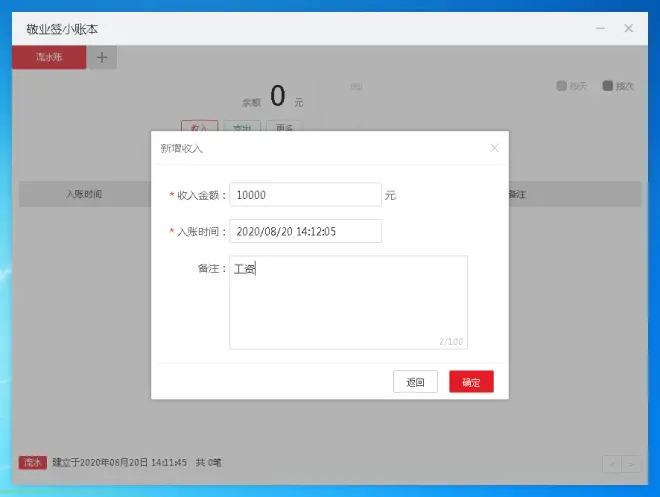
Task: Focus the 收入金额 amount field
Action: (x=306, y=195)
